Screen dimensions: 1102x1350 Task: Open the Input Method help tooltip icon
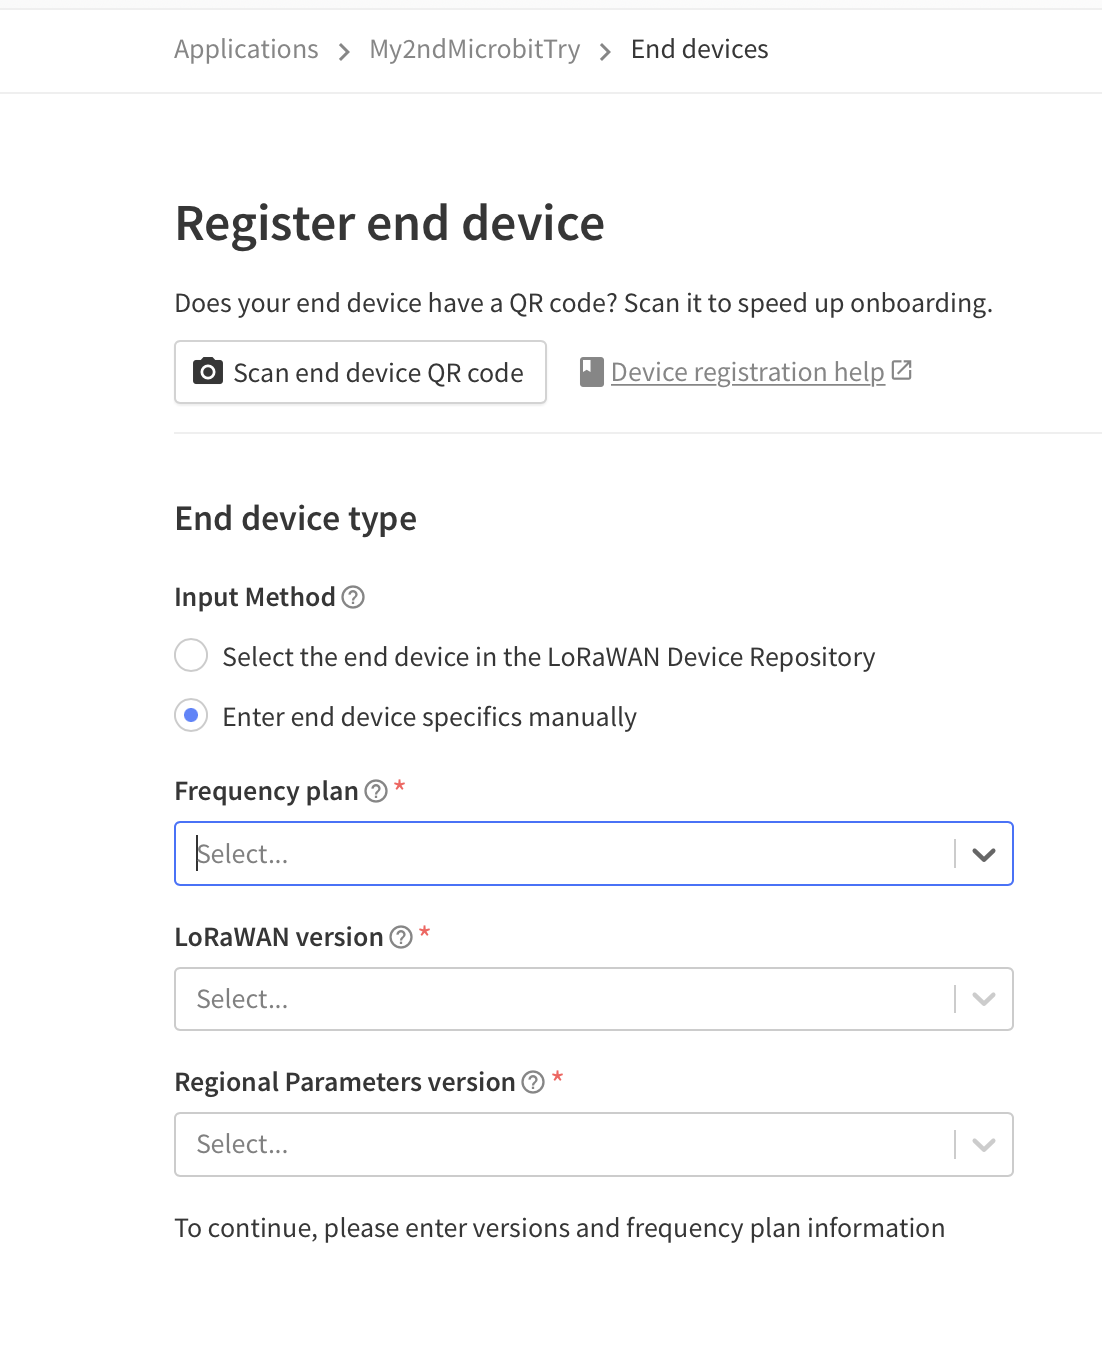pos(353,597)
